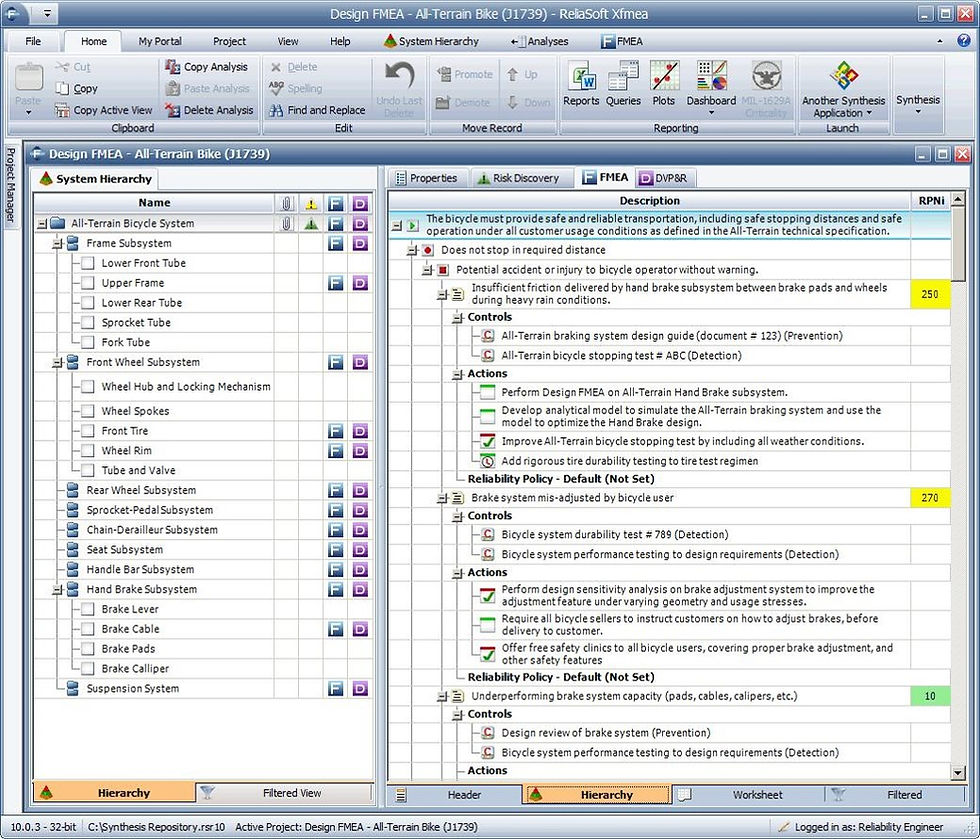Click the green RPNi 10 cell
The width and height of the screenshot is (980, 839).
click(x=929, y=696)
